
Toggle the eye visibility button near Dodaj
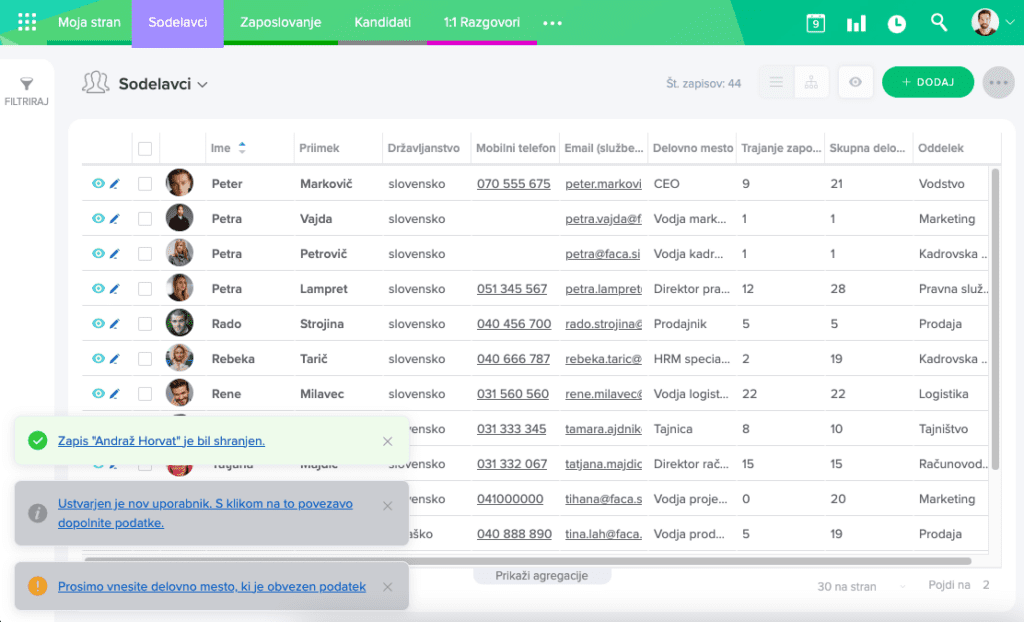(855, 83)
